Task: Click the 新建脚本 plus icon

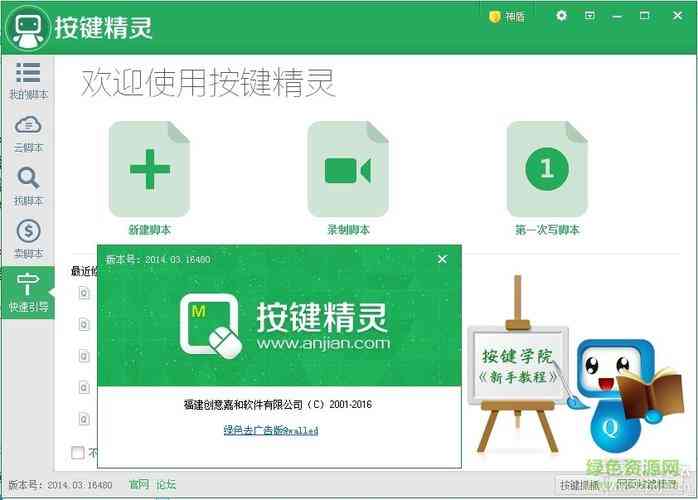Action: point(149,170)
